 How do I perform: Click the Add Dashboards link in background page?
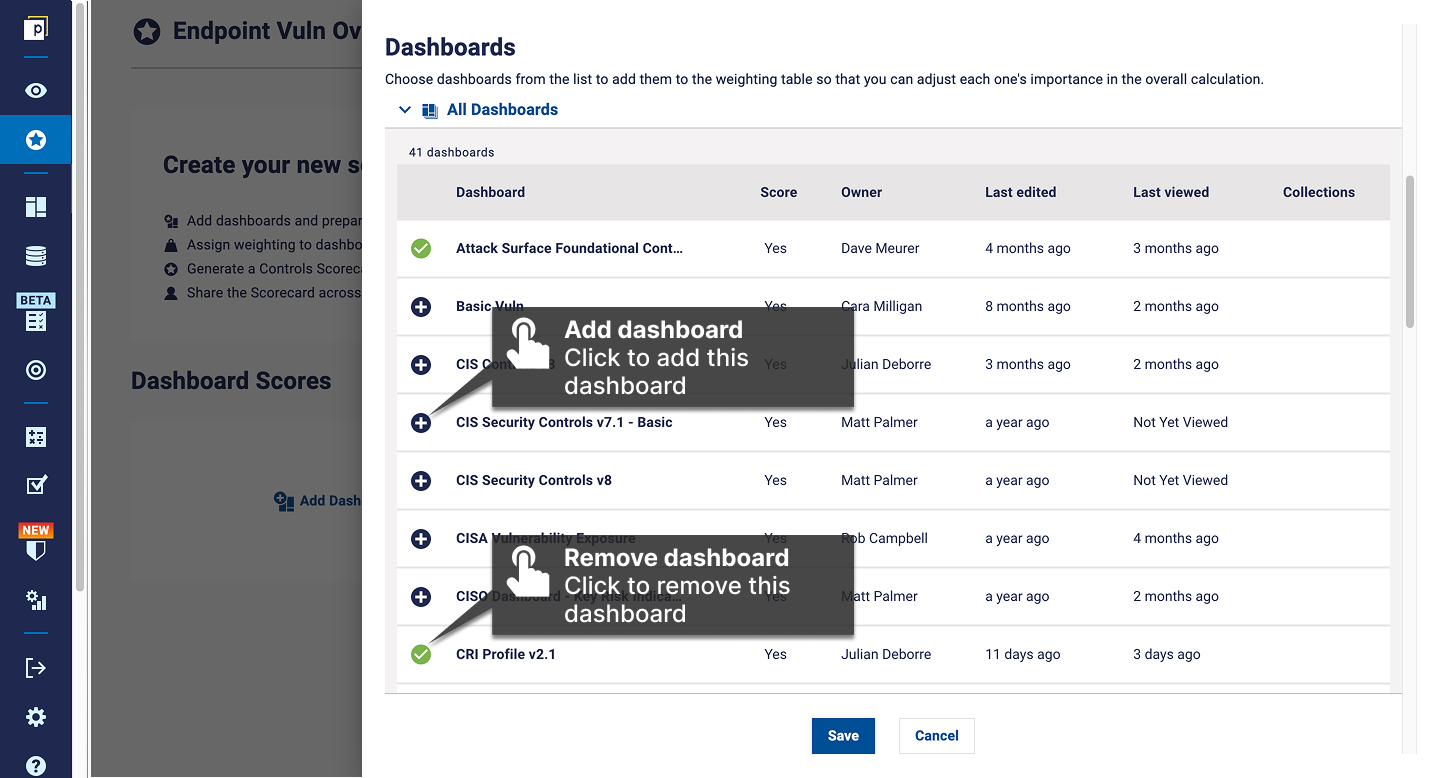tap(318, 501)
